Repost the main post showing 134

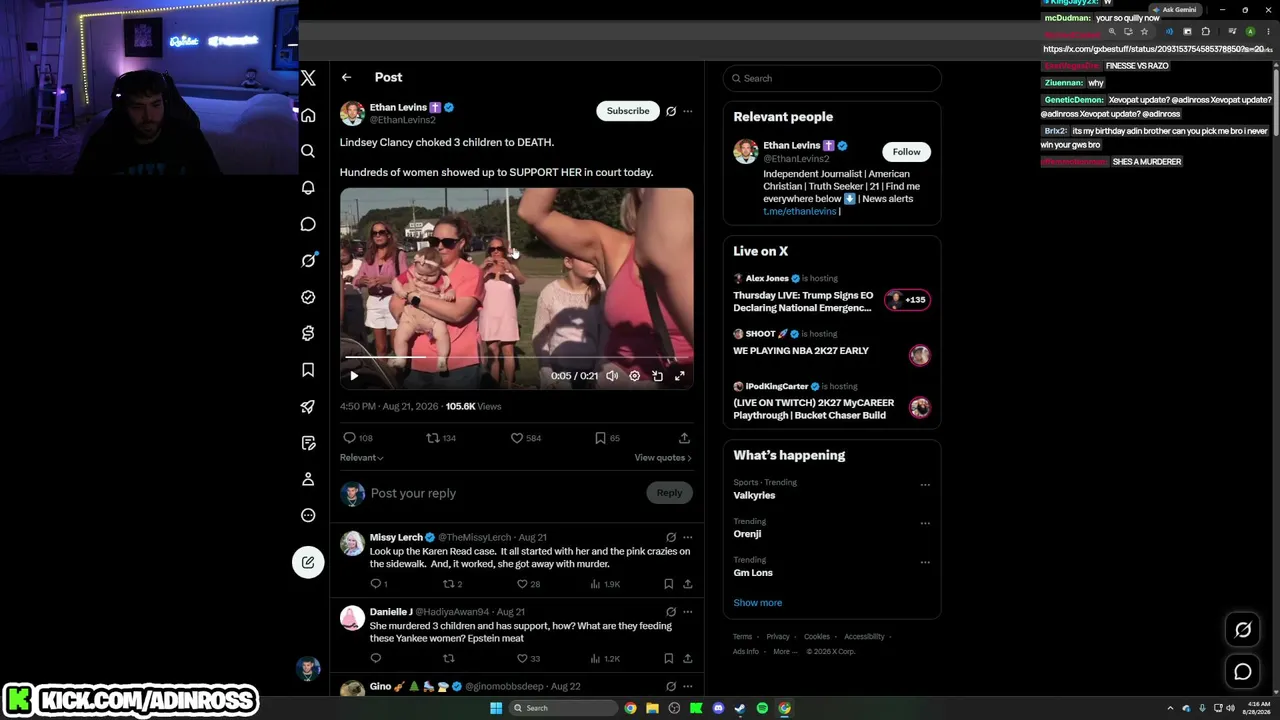441,438
